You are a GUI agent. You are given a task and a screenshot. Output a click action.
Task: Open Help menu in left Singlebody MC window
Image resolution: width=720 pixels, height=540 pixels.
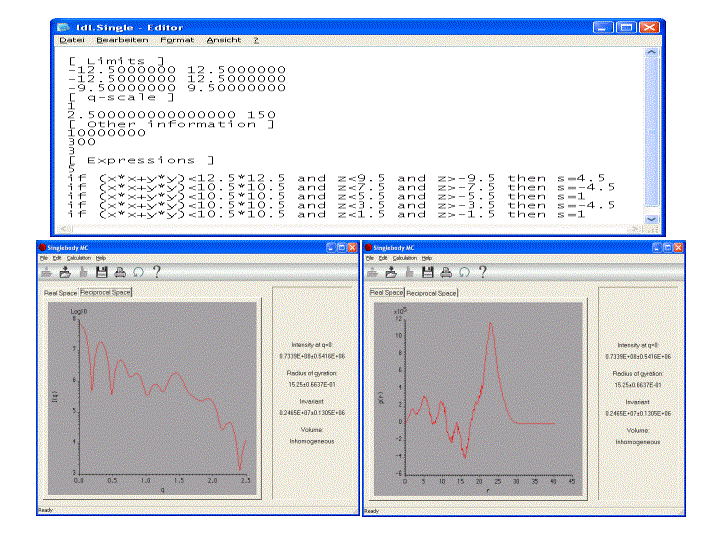coord(101,258)
